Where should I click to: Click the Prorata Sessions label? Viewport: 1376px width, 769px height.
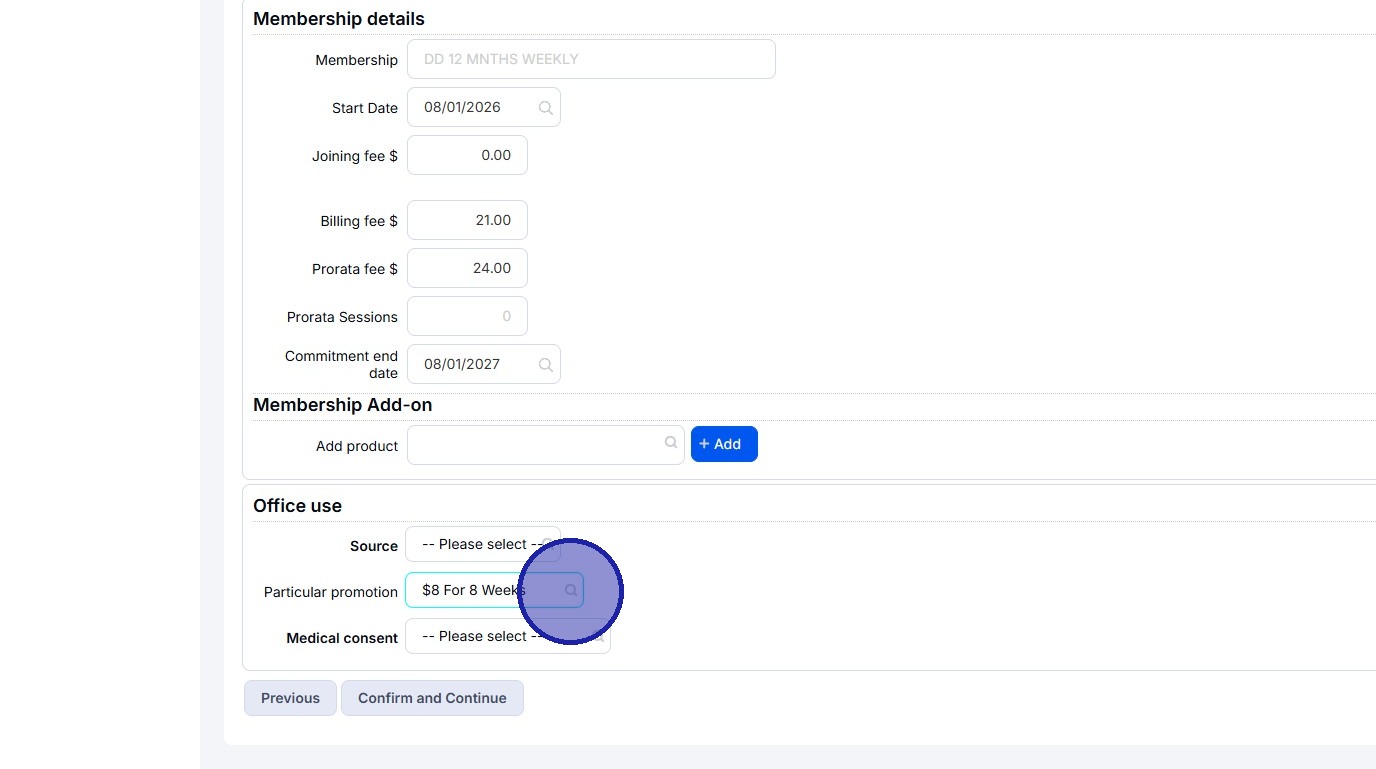[342, 317]
